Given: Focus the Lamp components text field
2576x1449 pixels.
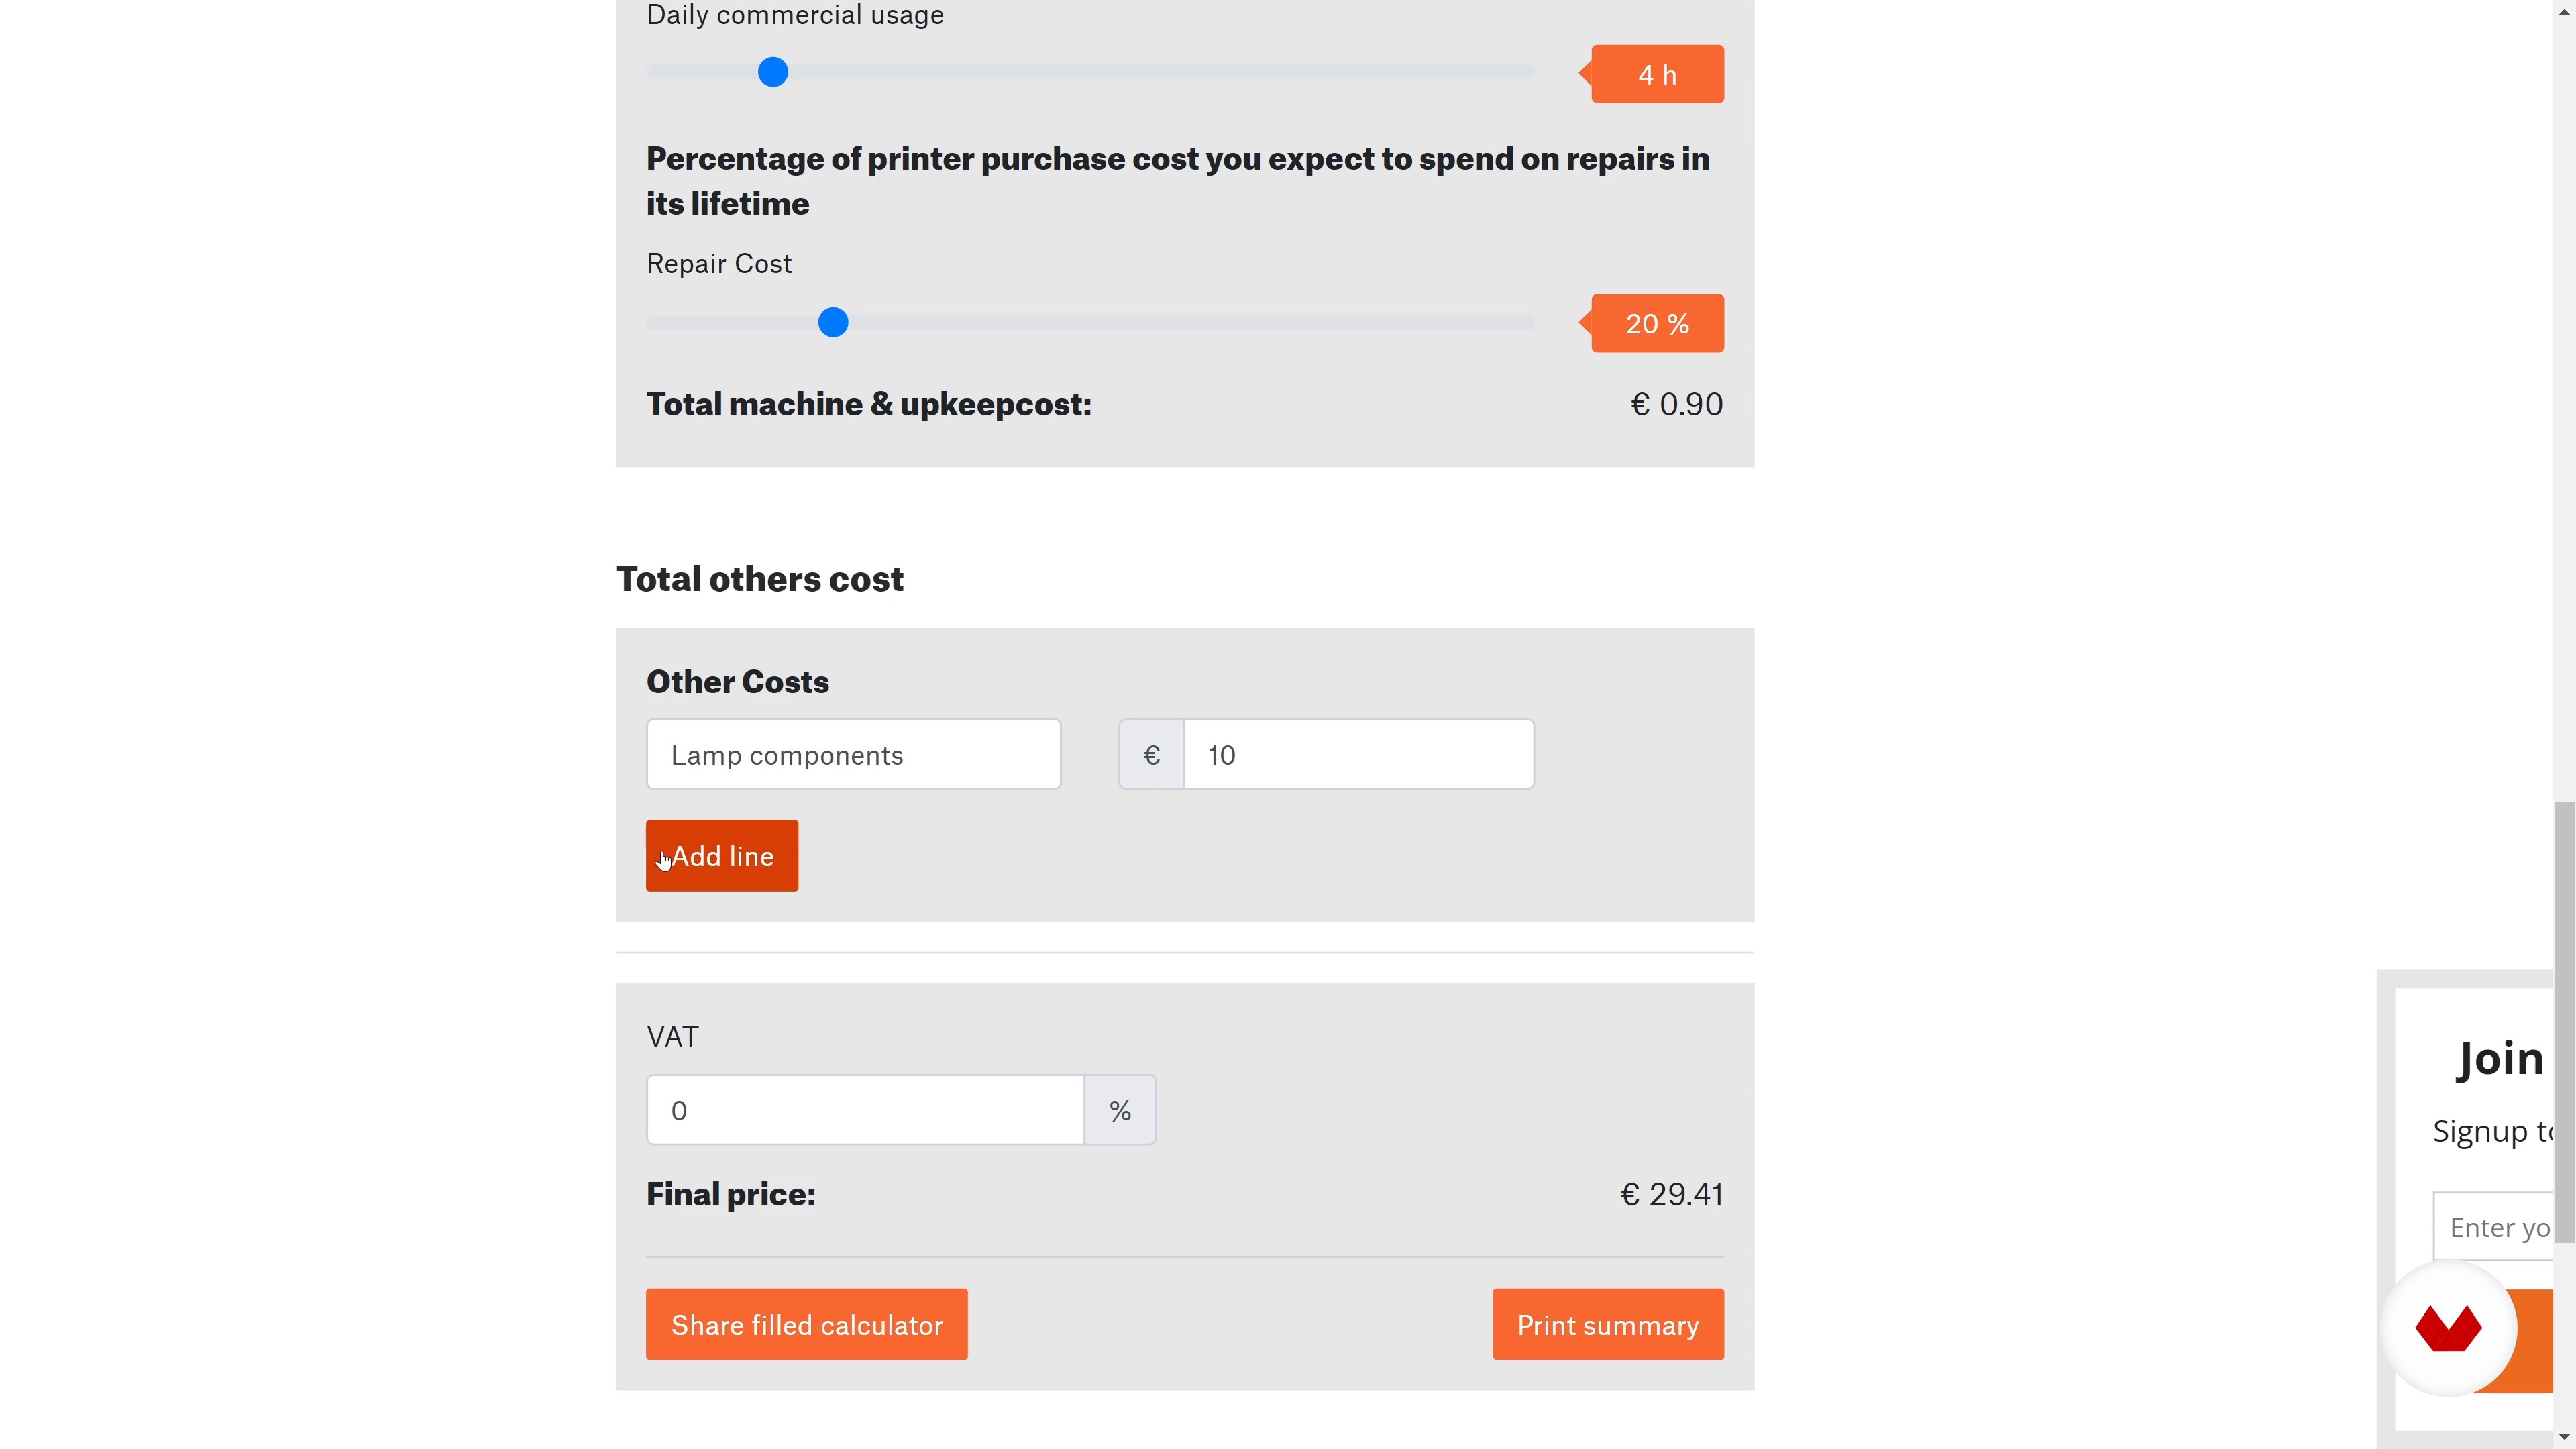Looking at the screenshot, I should 853,755.
